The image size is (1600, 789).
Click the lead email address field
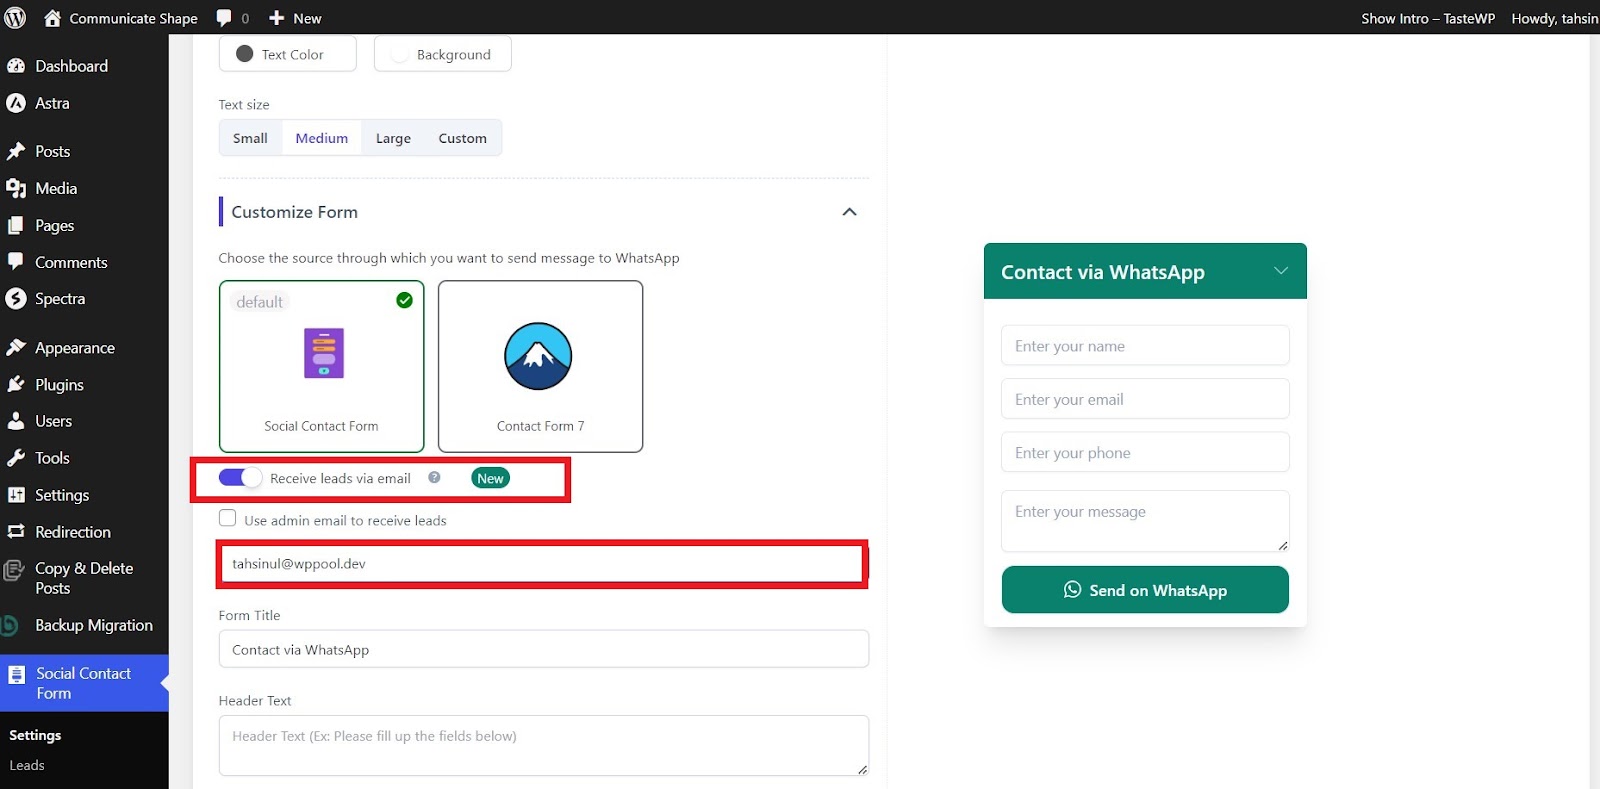point(541,564)
